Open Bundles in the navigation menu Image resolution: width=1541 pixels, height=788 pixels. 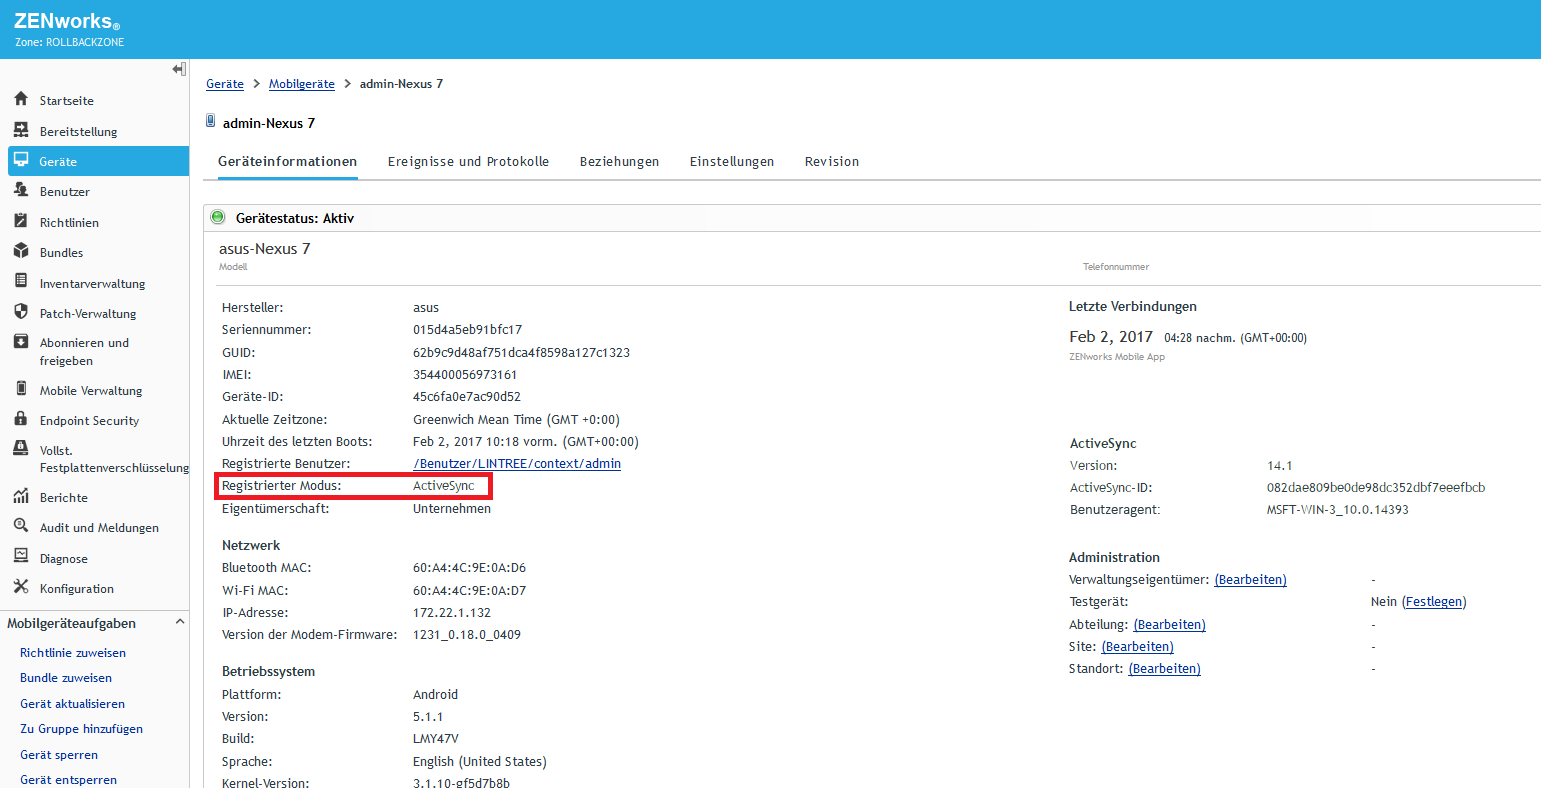click(x=61, y=252)
